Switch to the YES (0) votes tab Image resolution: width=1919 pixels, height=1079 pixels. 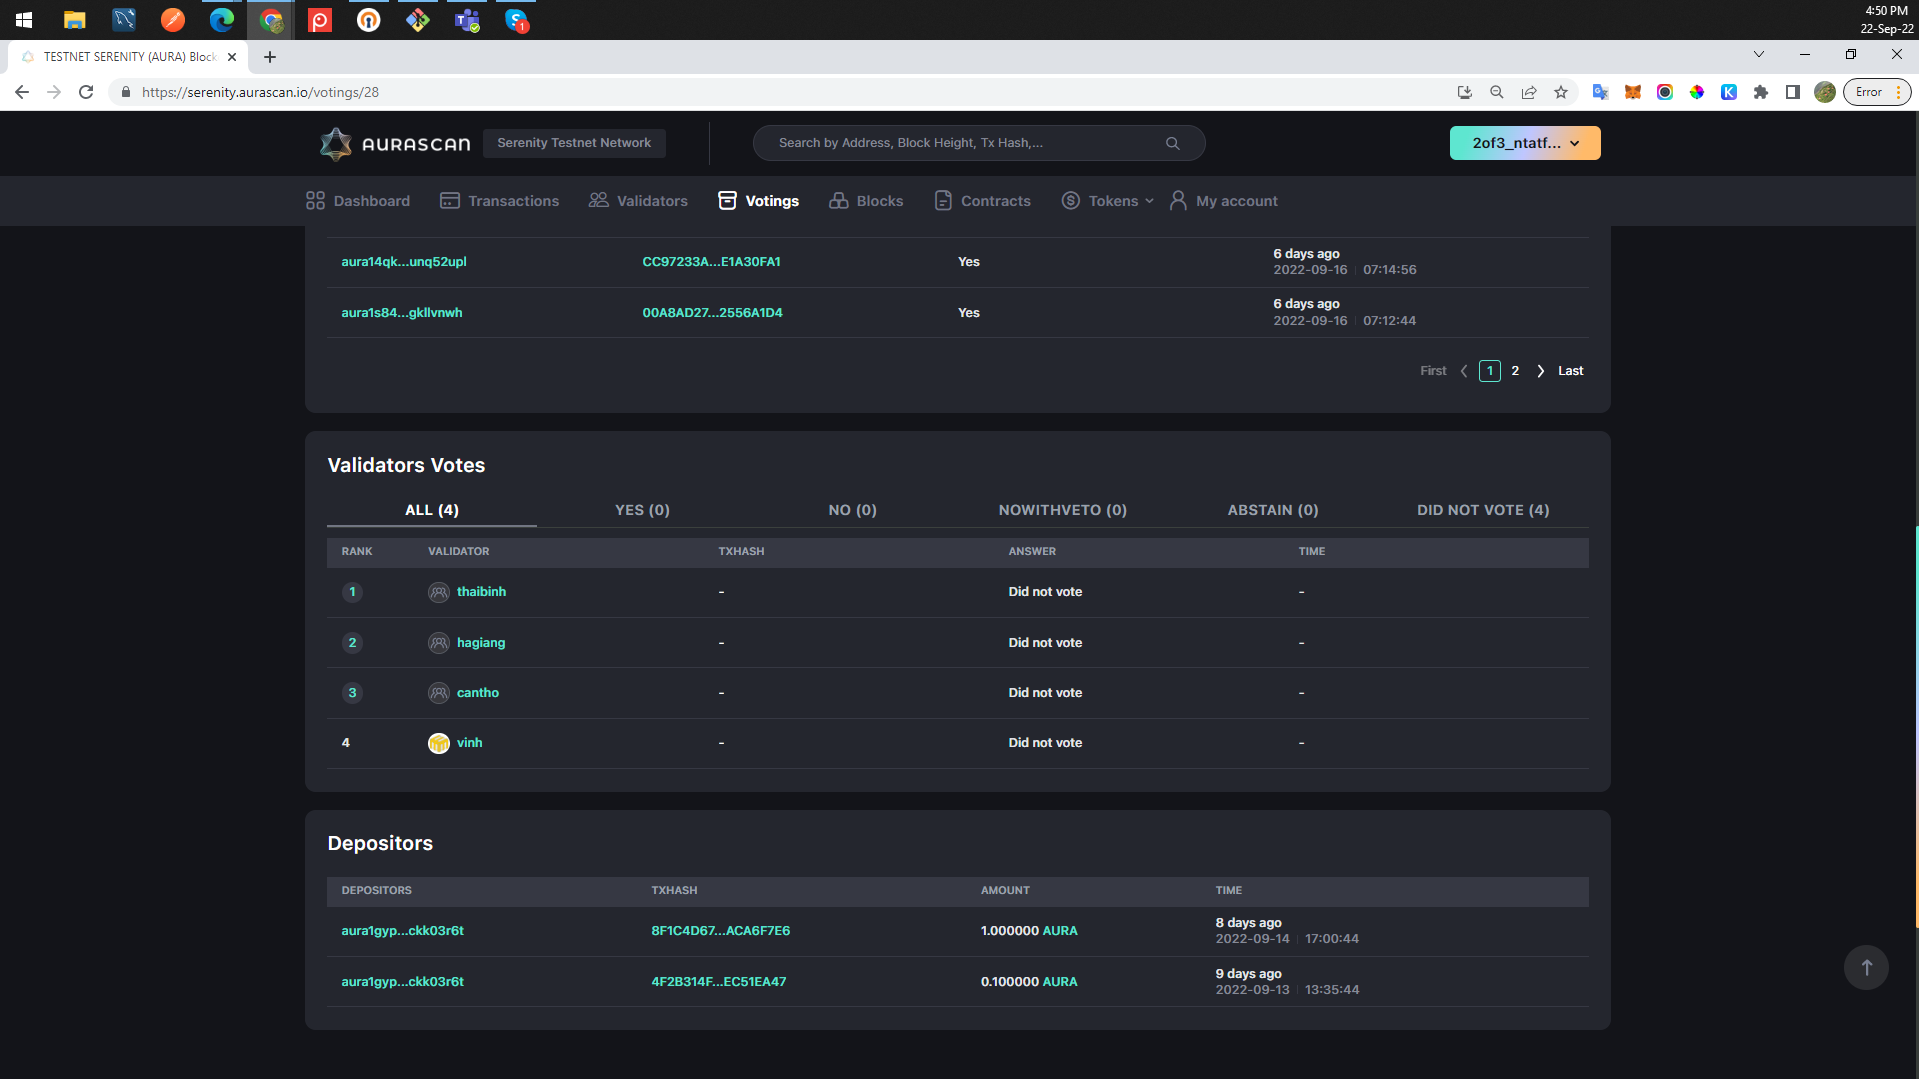(x=641, y=510)
